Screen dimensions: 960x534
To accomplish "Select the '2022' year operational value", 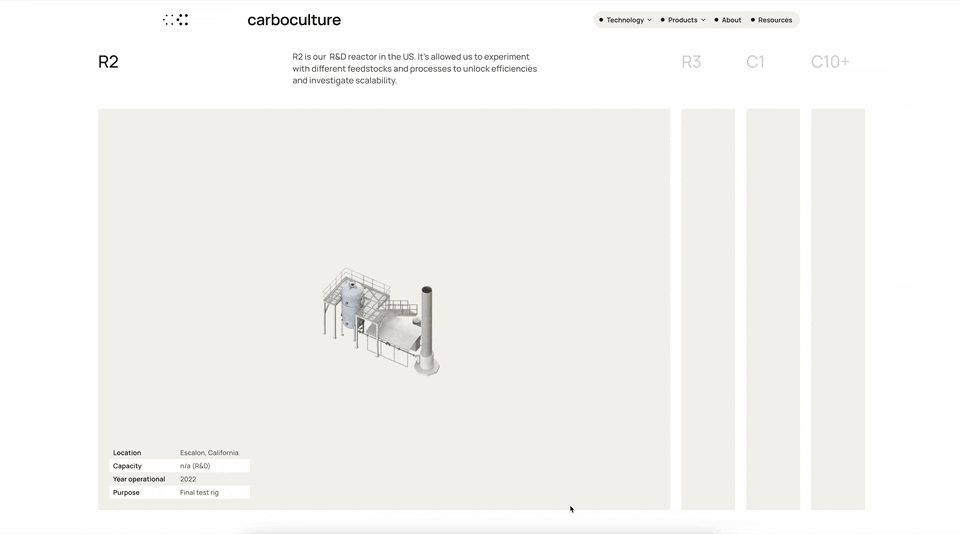I will click(188, 479).
